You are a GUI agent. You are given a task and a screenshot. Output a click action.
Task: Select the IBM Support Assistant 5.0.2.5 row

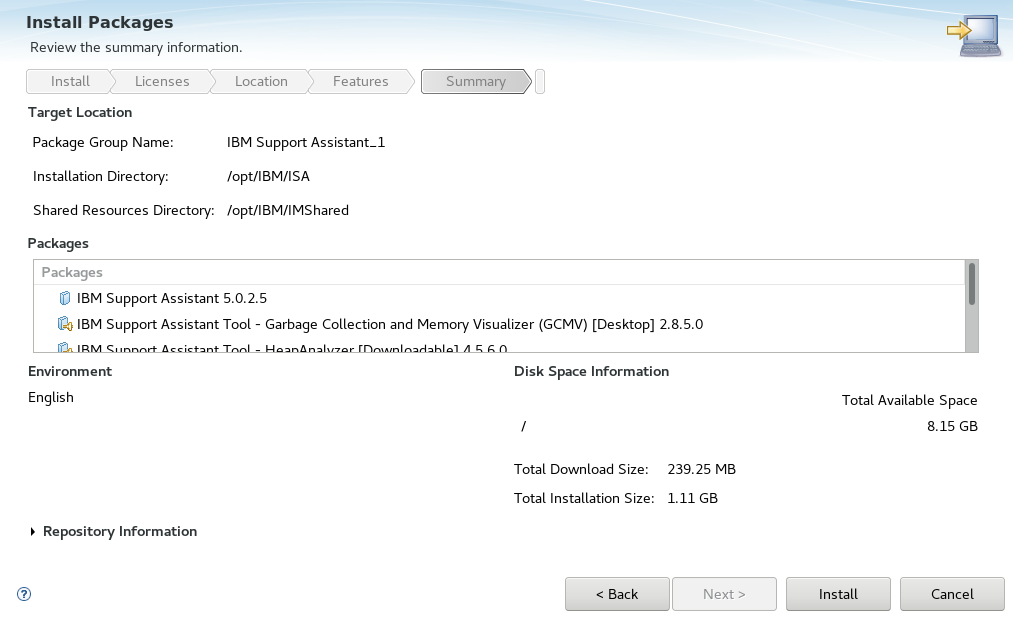click(499, 298)
